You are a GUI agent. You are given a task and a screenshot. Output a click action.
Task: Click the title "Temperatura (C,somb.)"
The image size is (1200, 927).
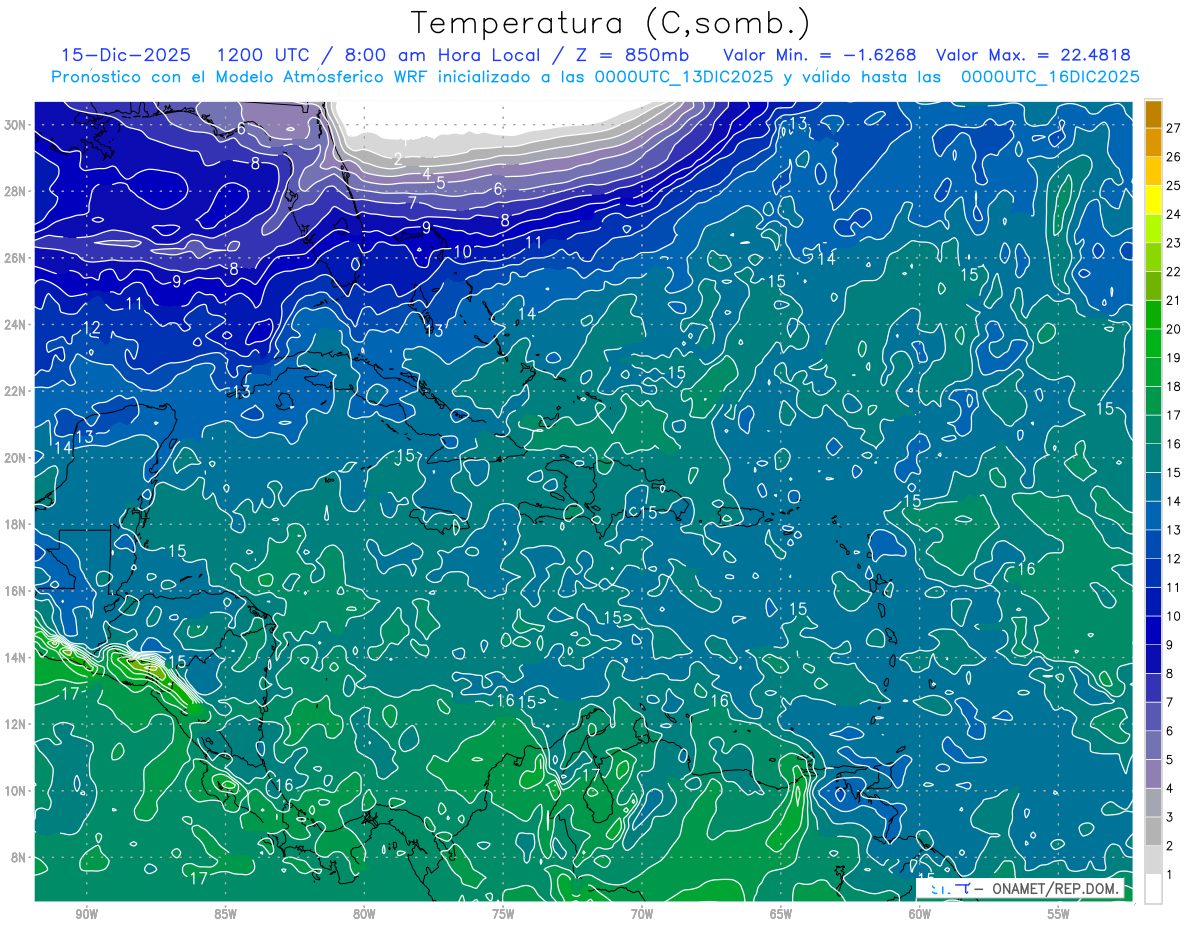coord(610,24)
